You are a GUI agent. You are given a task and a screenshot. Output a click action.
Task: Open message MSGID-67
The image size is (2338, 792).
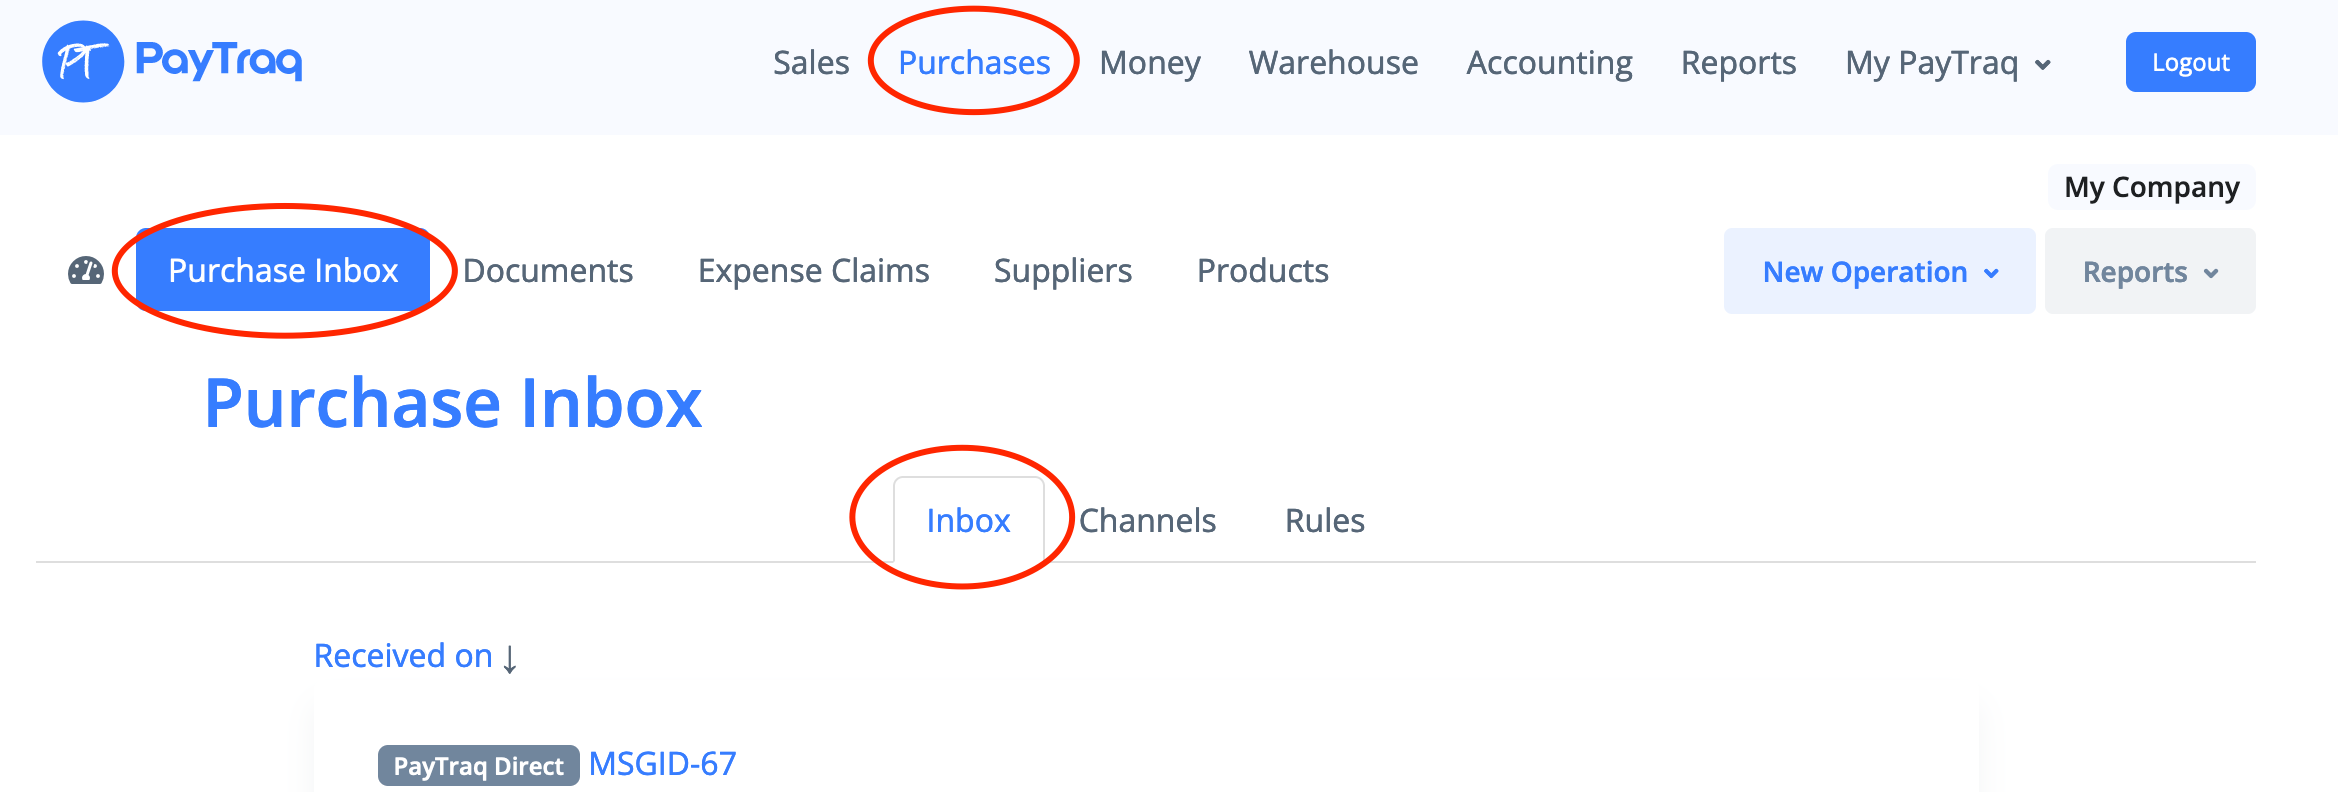click(662, 764)
